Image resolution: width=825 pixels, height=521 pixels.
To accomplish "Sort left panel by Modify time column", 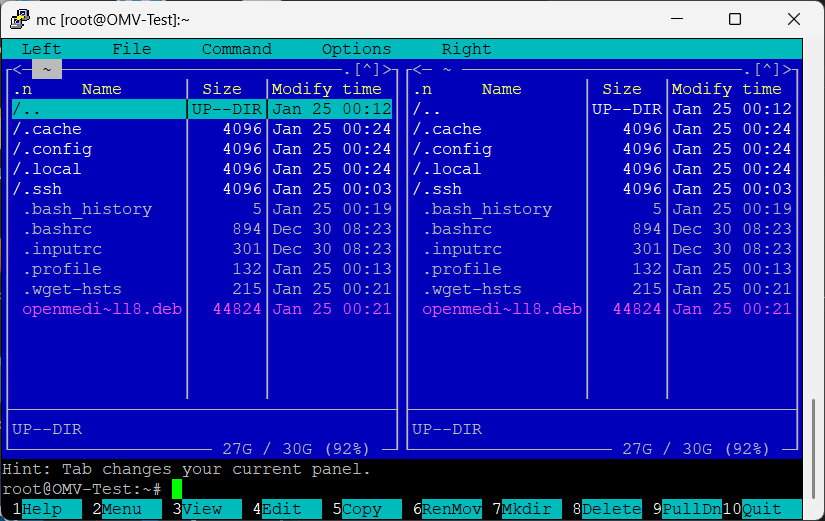I will pyautogui.click(x=327, y=89).
